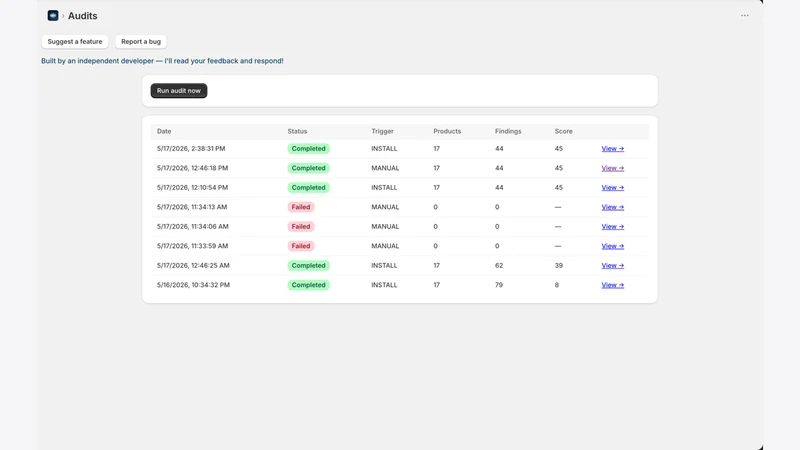Click INSTALL trigger on 12:46:25 AM row
This screenshot has width=800, height=450.
coord(384,266)
